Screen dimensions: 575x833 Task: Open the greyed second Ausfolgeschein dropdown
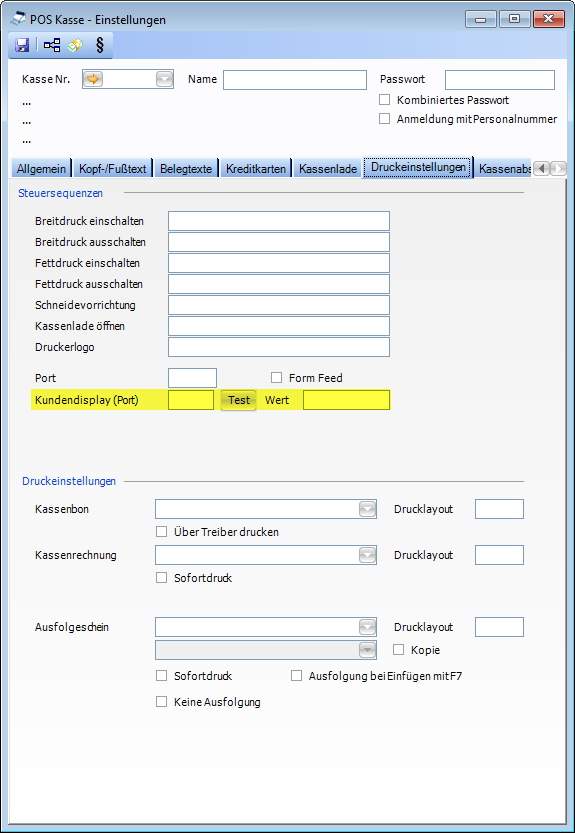click(367, 650)
